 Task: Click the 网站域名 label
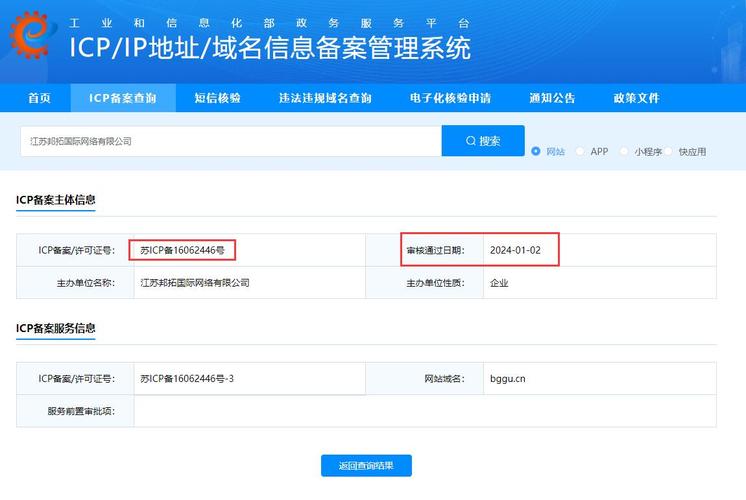click(444, 379)
